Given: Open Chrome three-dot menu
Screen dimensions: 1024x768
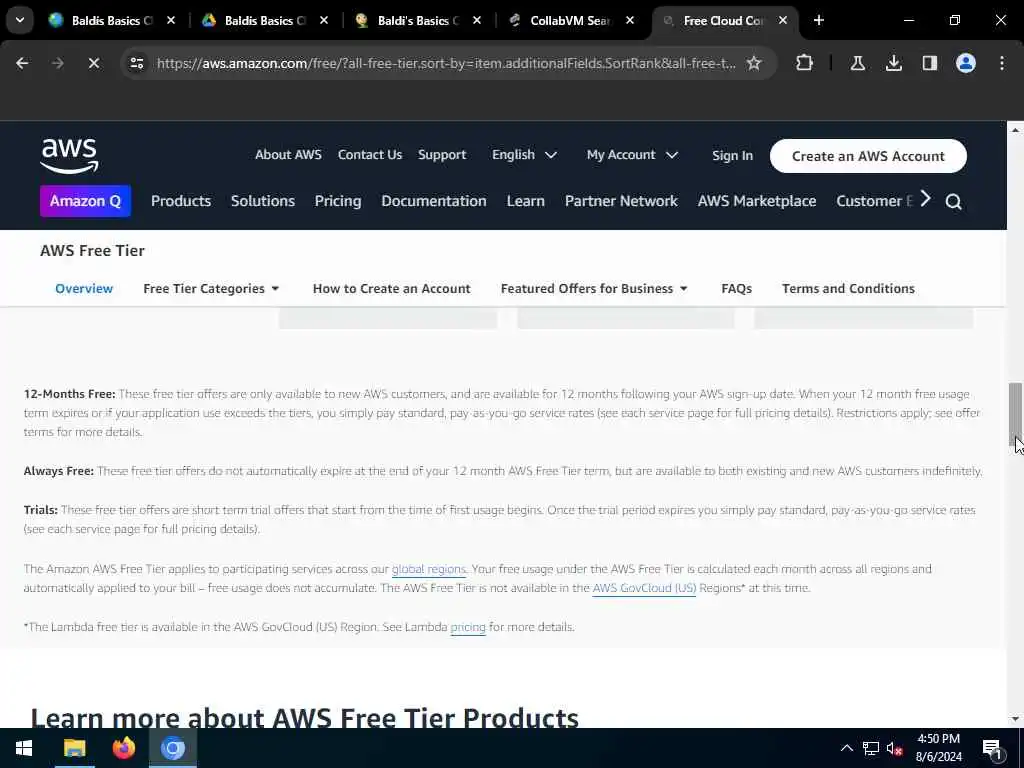Looking at the screenshot, I should click(x=1001, y=63).
